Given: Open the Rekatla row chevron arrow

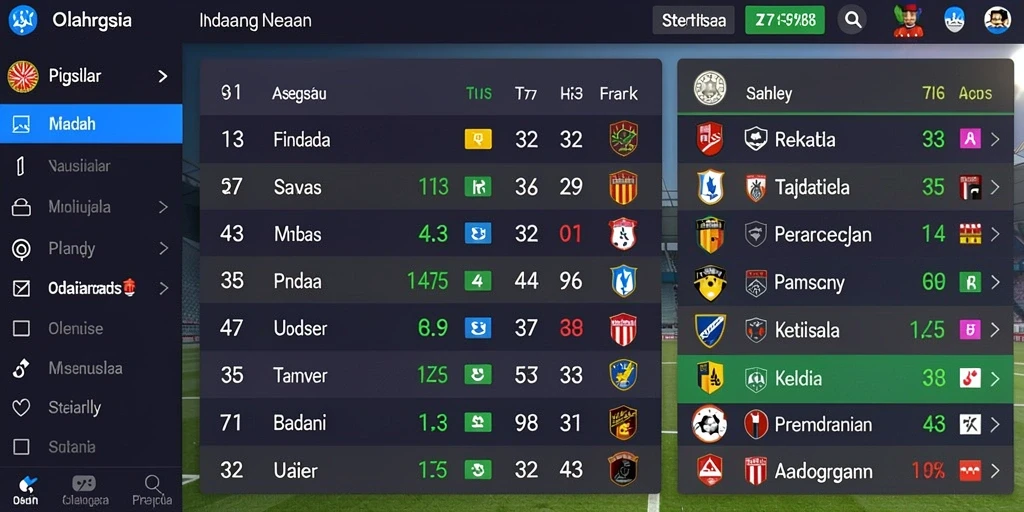Looking at the screenshot, I should tap(995, 138).
